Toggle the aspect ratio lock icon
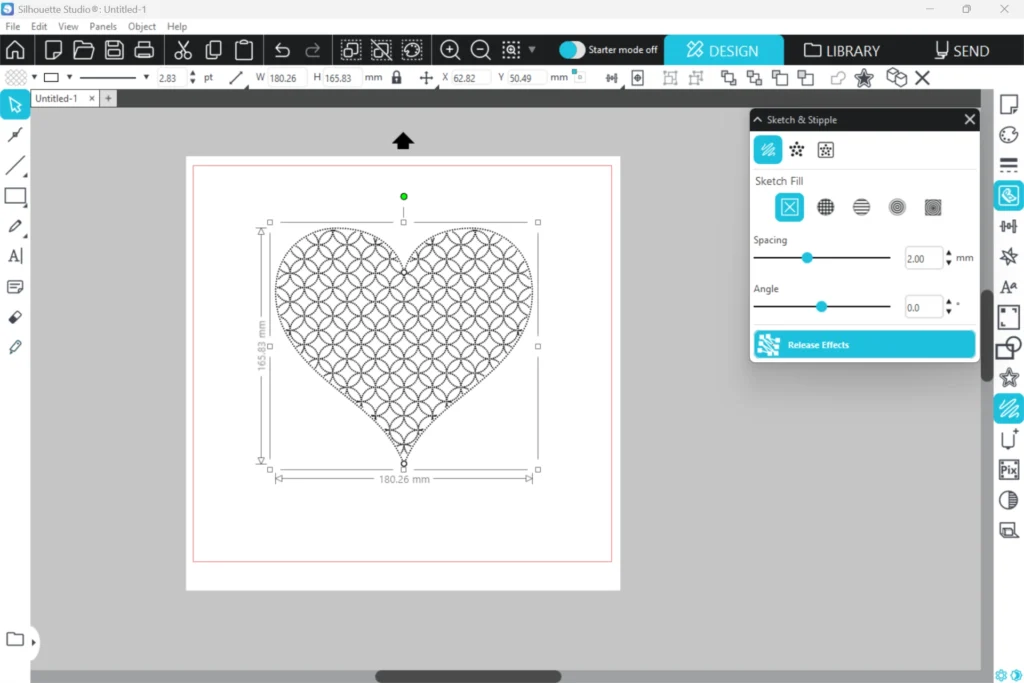The image size is (1024, 683). click(397, 78)
